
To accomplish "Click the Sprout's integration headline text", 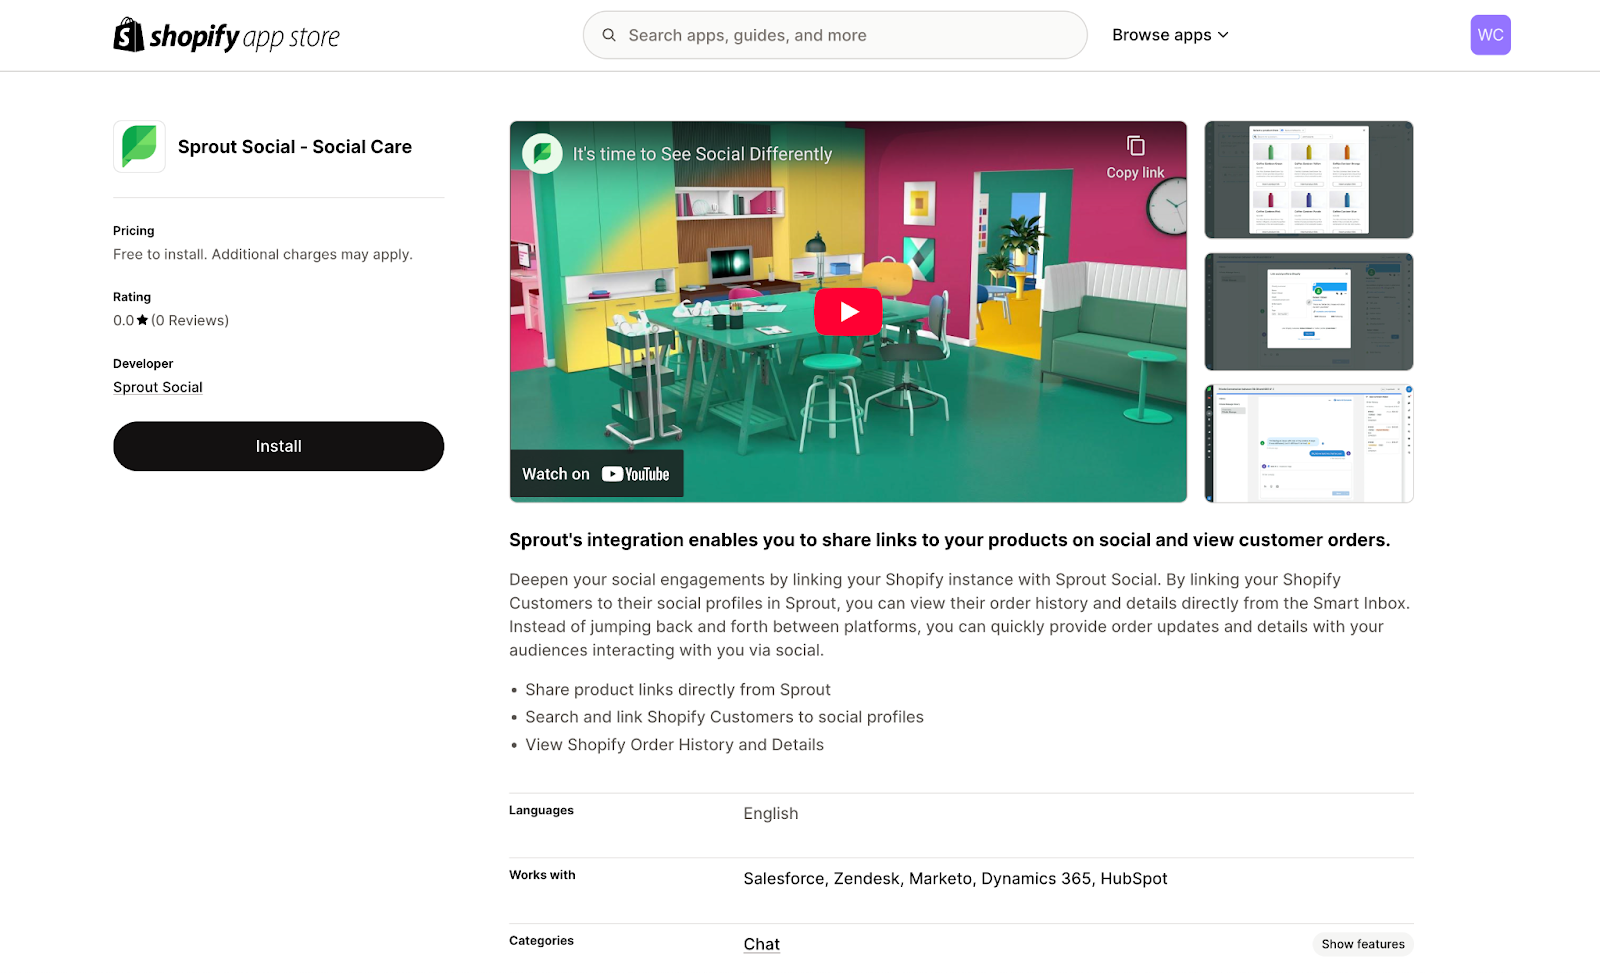I will (x=949, y=540).
